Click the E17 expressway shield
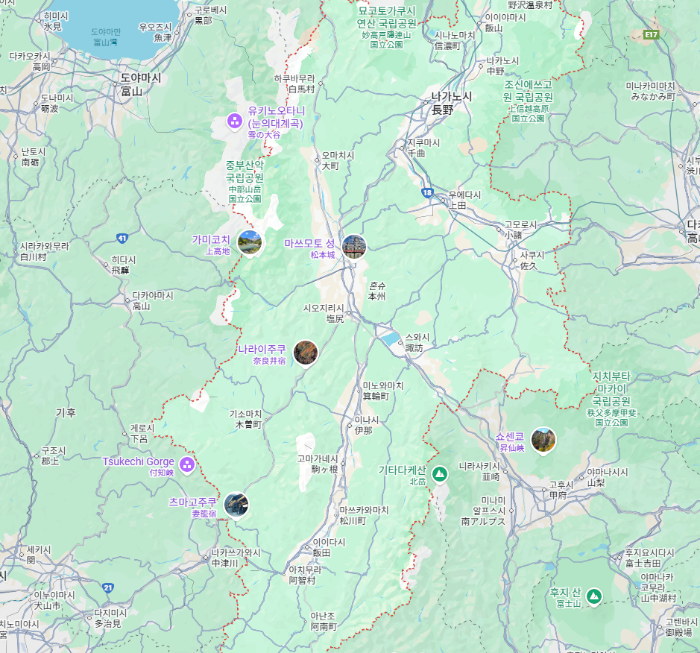 (x=651, y=35)
